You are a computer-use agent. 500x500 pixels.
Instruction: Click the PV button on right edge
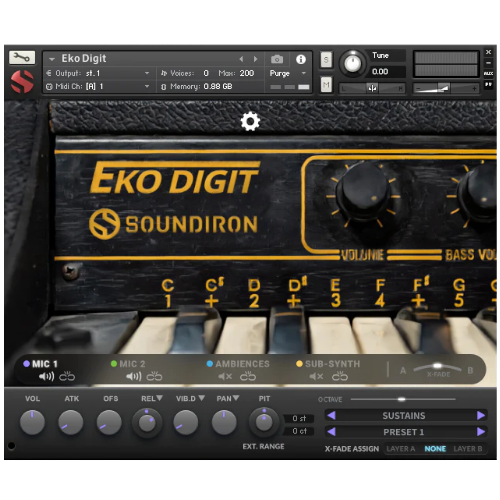[x=488, y=85]
